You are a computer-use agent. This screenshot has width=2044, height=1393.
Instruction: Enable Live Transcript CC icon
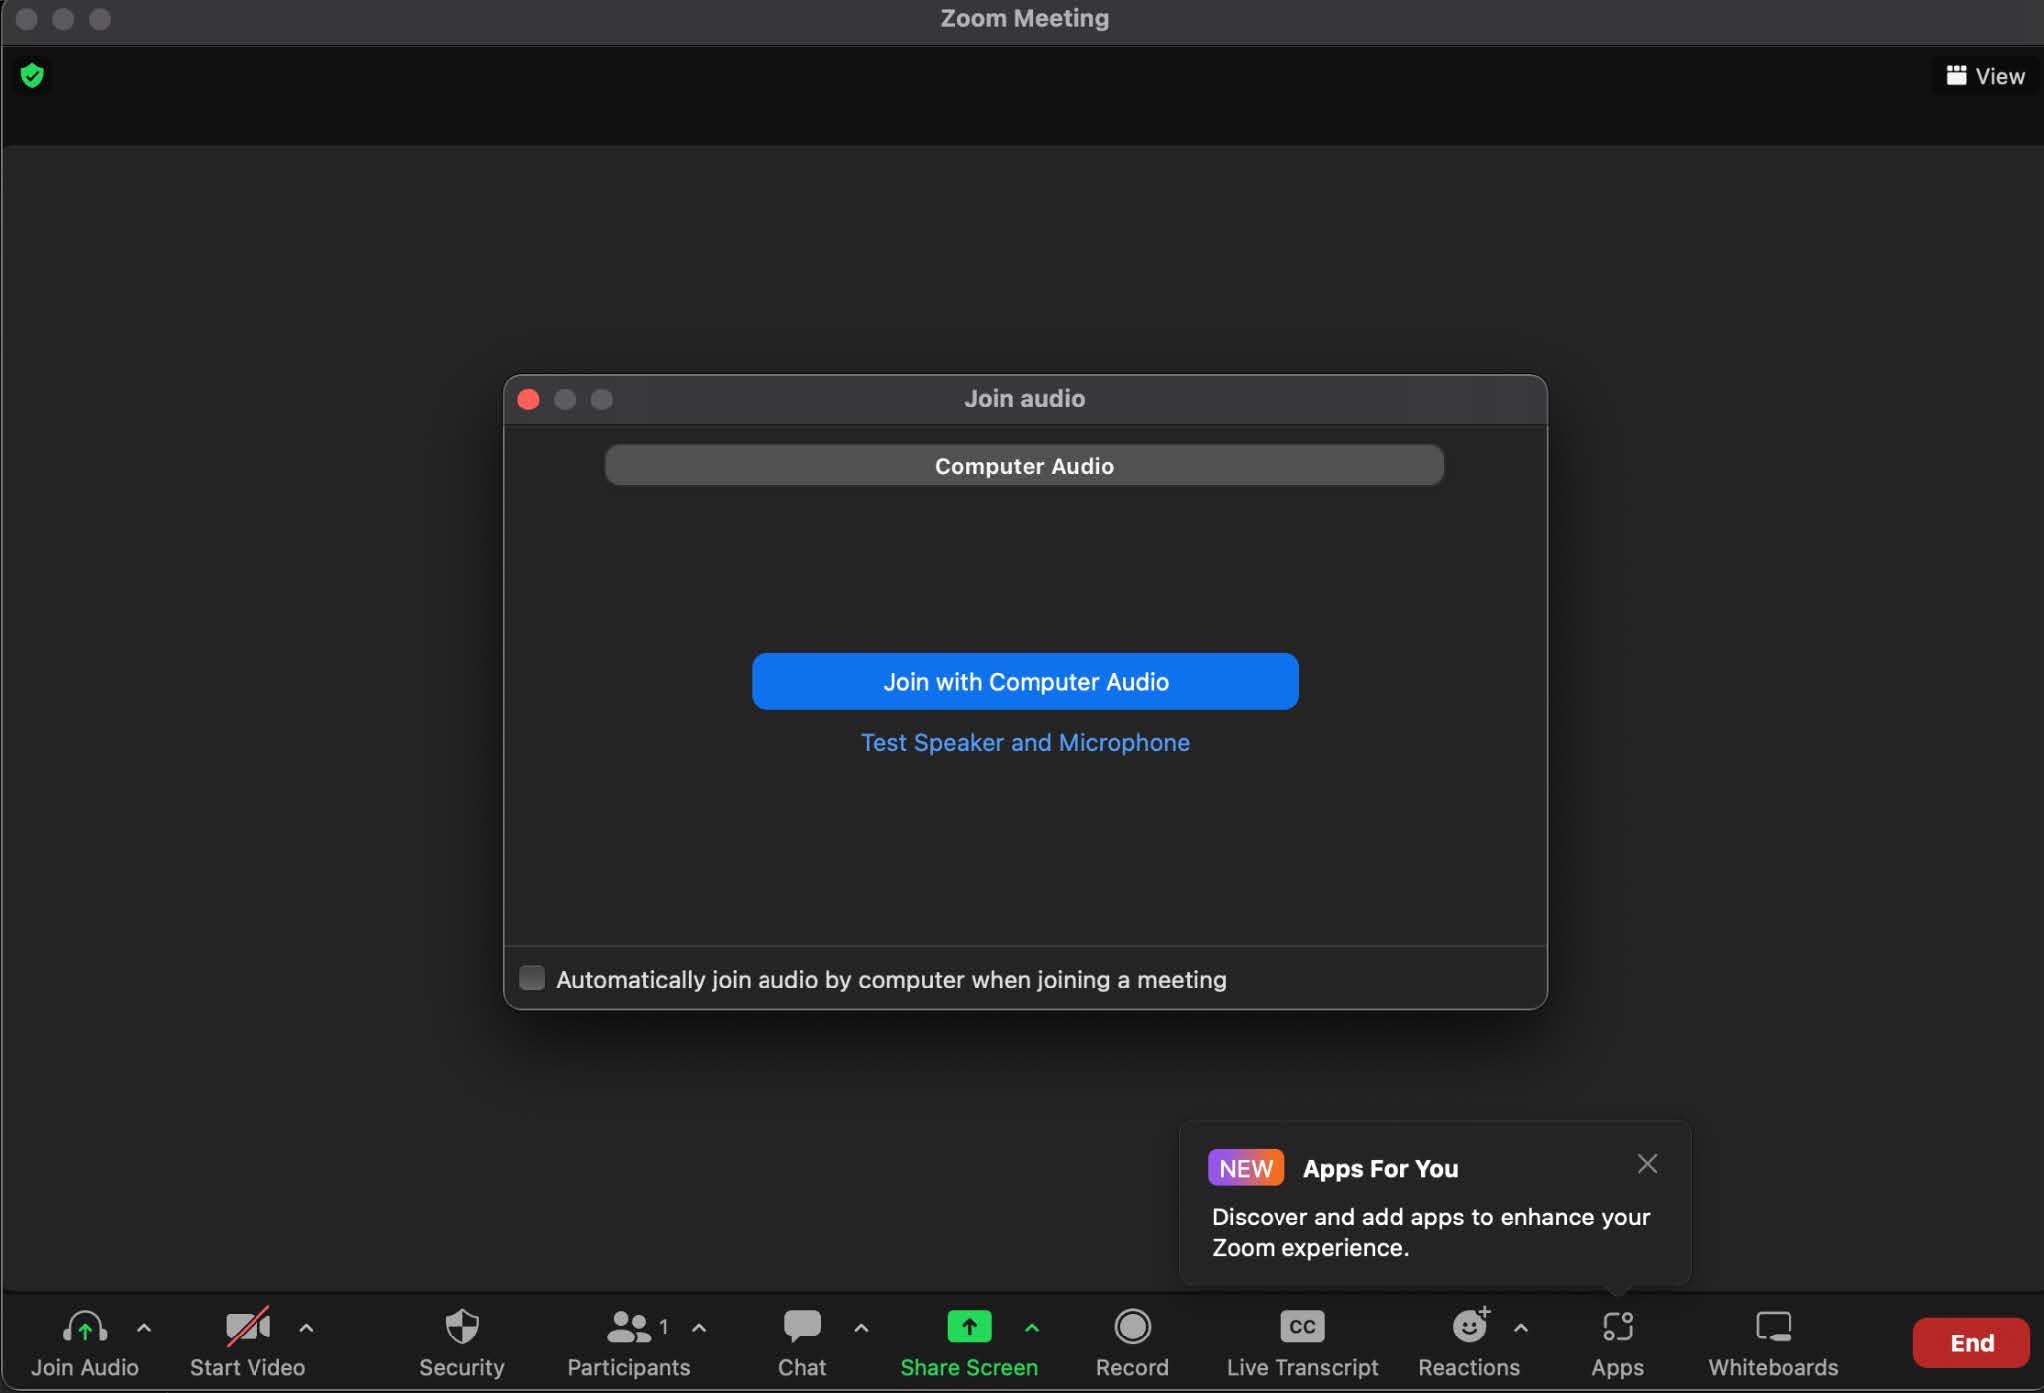(1302, 1327)
